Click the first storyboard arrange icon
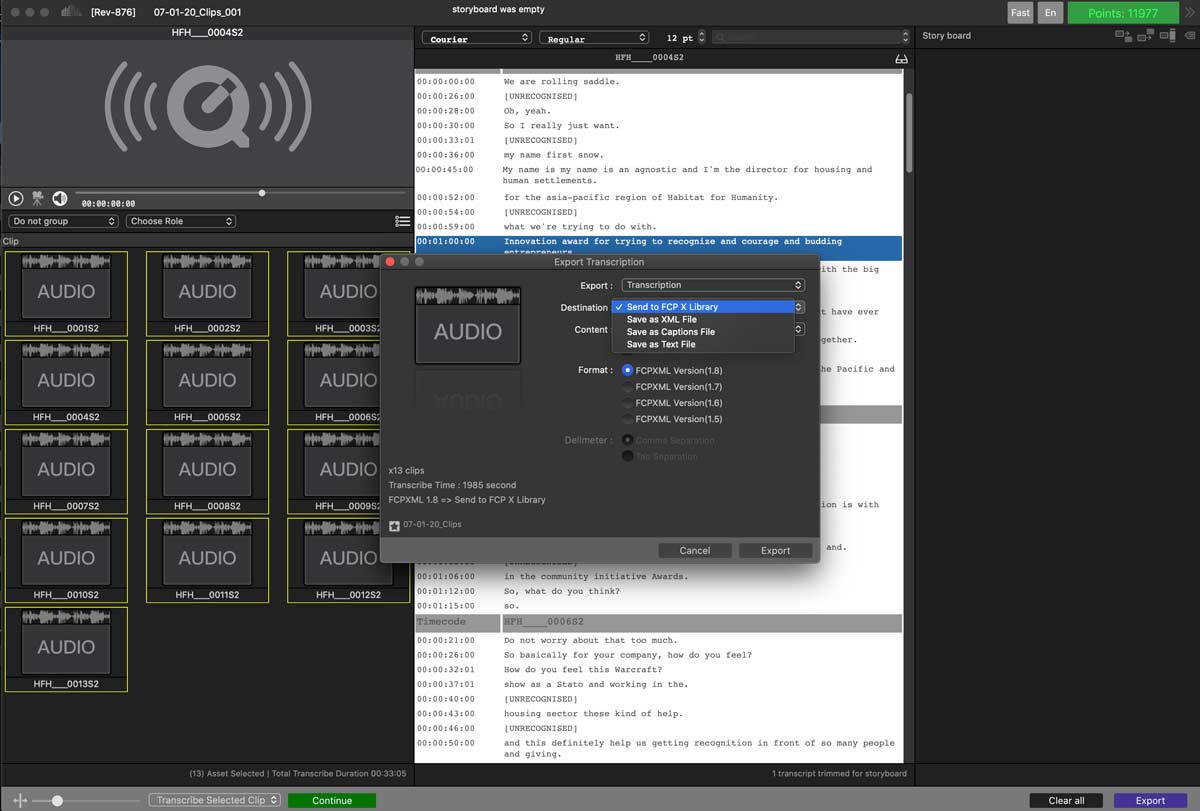This screenshot has height=811, width=1200. click(1123, 35)
